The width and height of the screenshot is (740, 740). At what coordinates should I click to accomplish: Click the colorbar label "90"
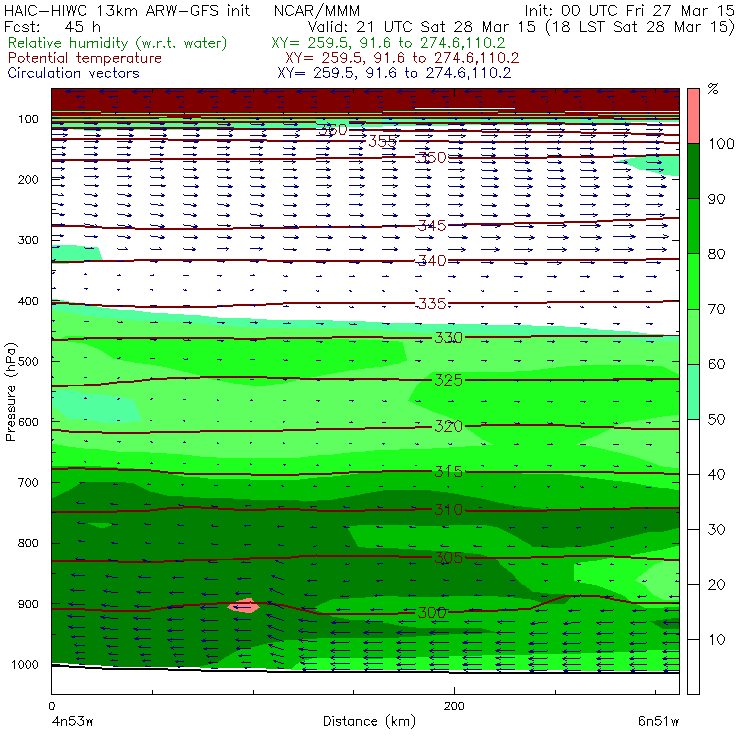(x=716, y=199)
